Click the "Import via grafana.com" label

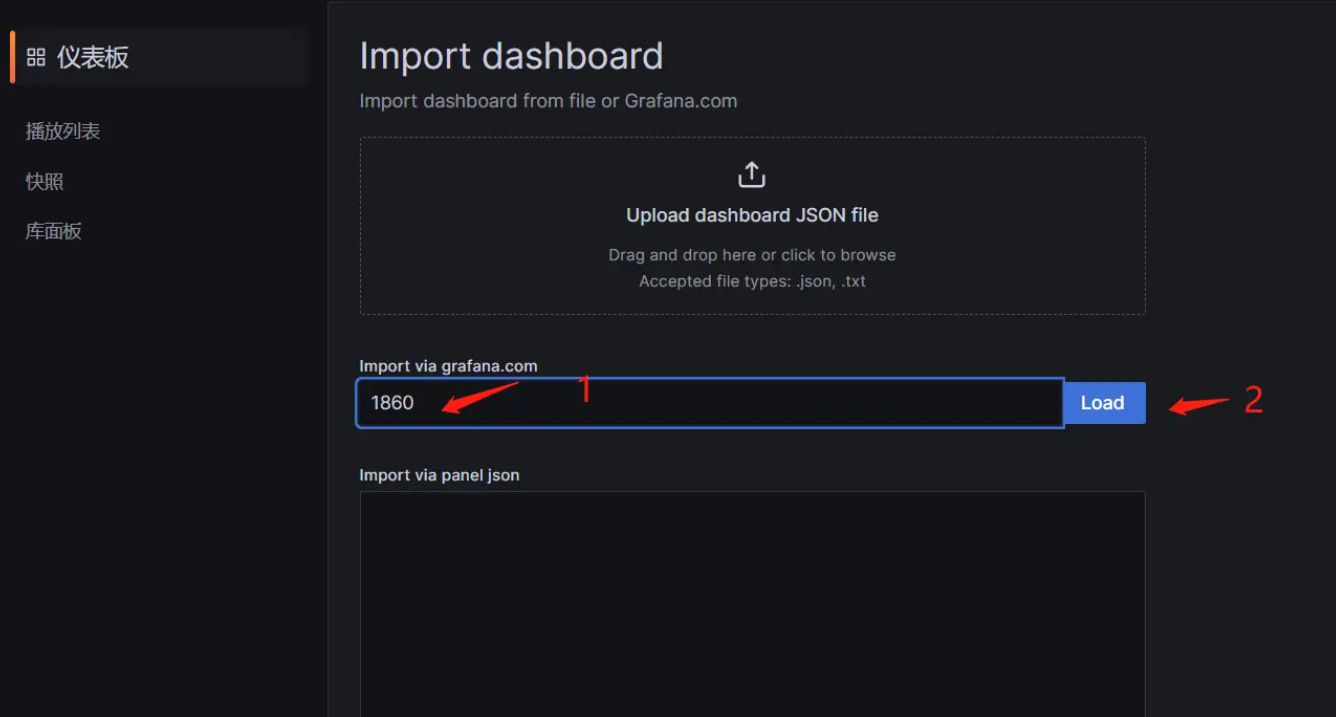[x=448, y=366]
